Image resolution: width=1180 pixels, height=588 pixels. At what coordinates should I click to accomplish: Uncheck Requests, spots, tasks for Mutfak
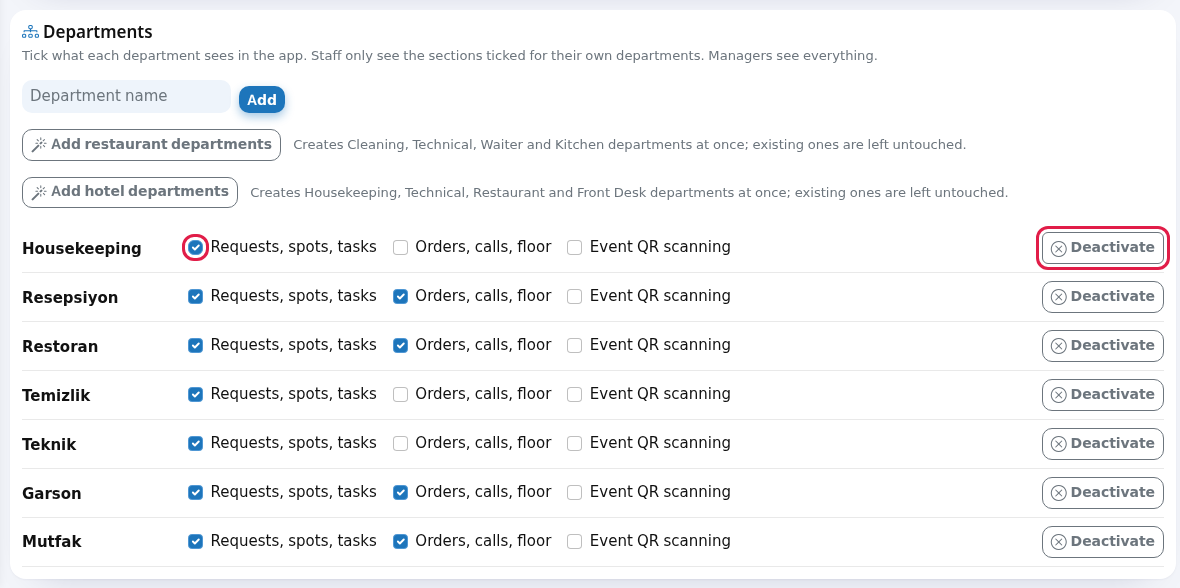[x=195, y=541]
